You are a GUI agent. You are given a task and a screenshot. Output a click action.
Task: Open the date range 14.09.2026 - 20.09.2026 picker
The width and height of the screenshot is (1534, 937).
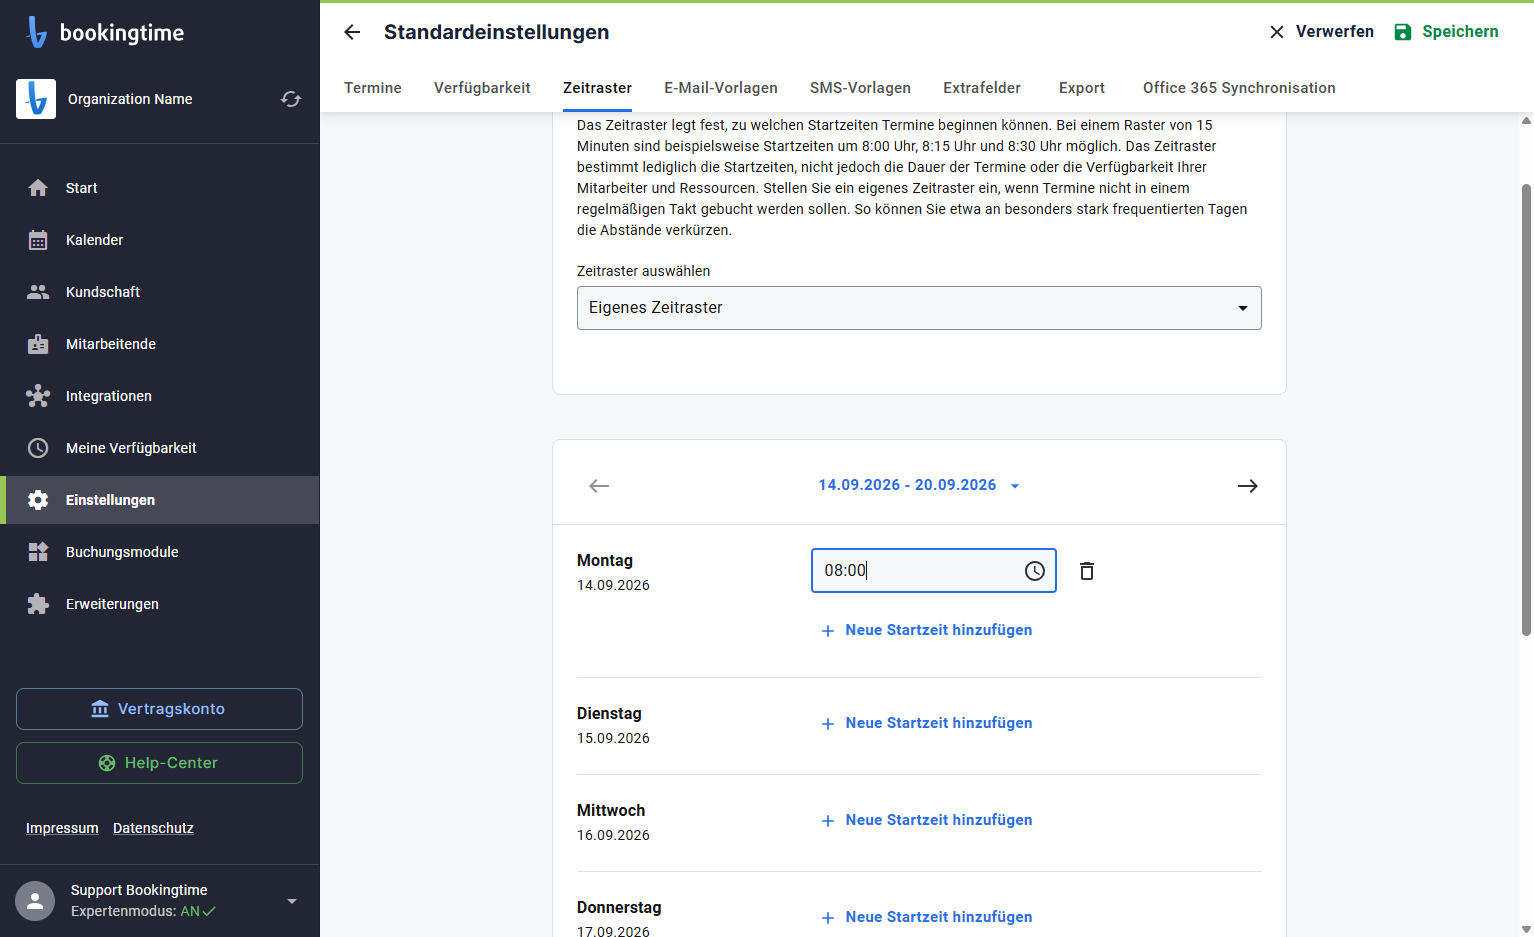[x=919, y=485]
